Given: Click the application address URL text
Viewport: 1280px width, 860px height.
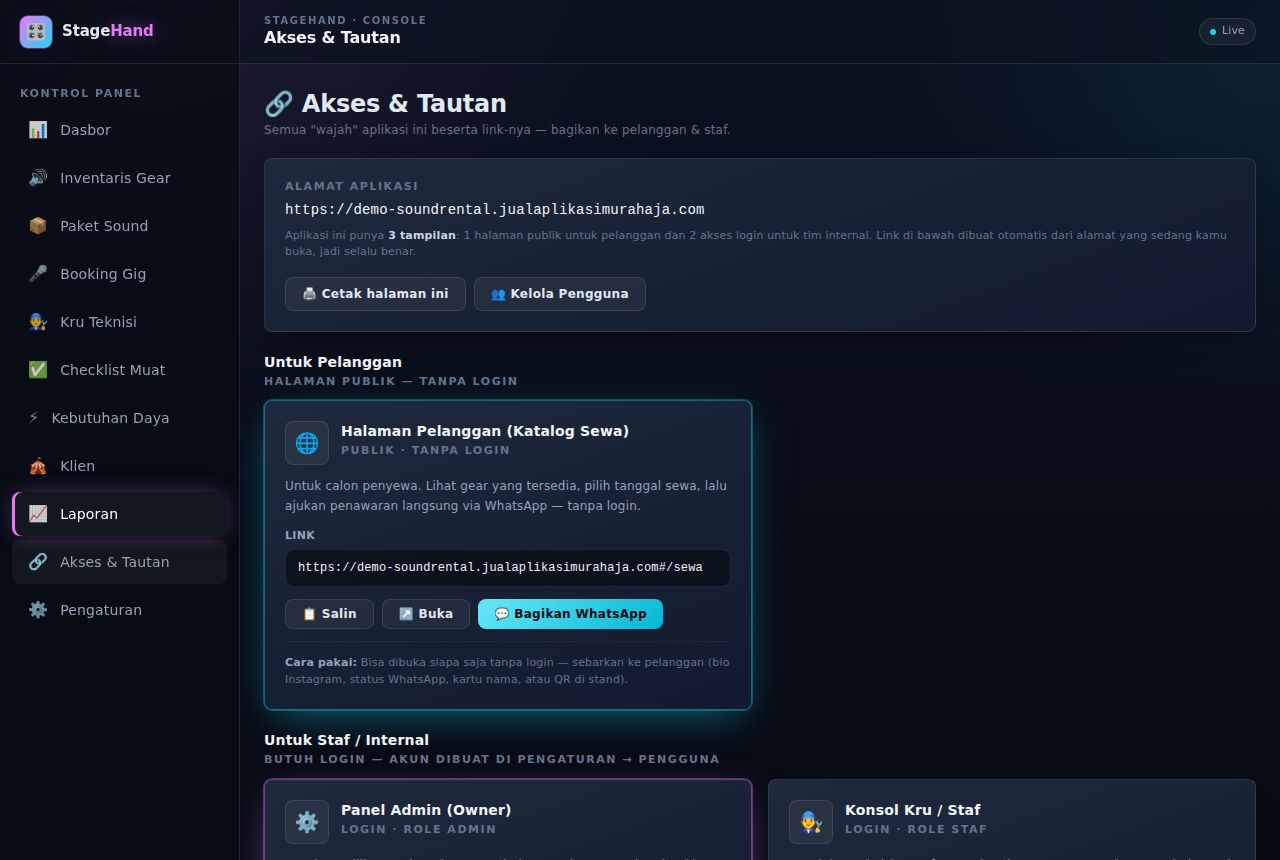Looking at the screenshot, I should coord(495,210).
